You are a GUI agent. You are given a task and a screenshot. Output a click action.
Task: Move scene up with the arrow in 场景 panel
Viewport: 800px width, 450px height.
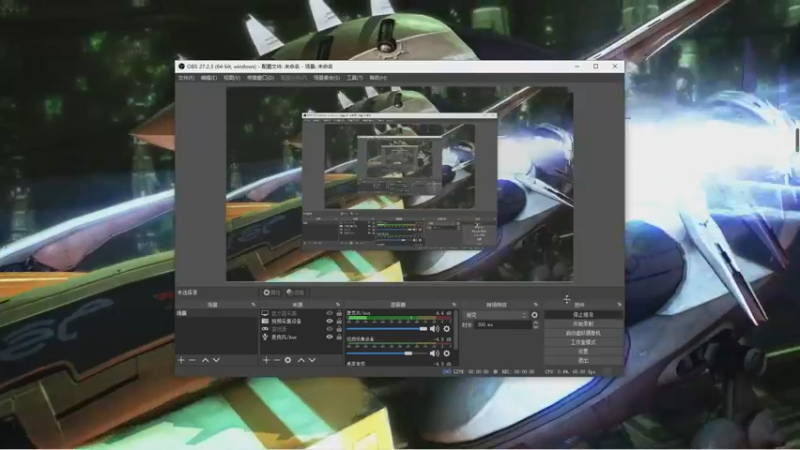[205, 360]
